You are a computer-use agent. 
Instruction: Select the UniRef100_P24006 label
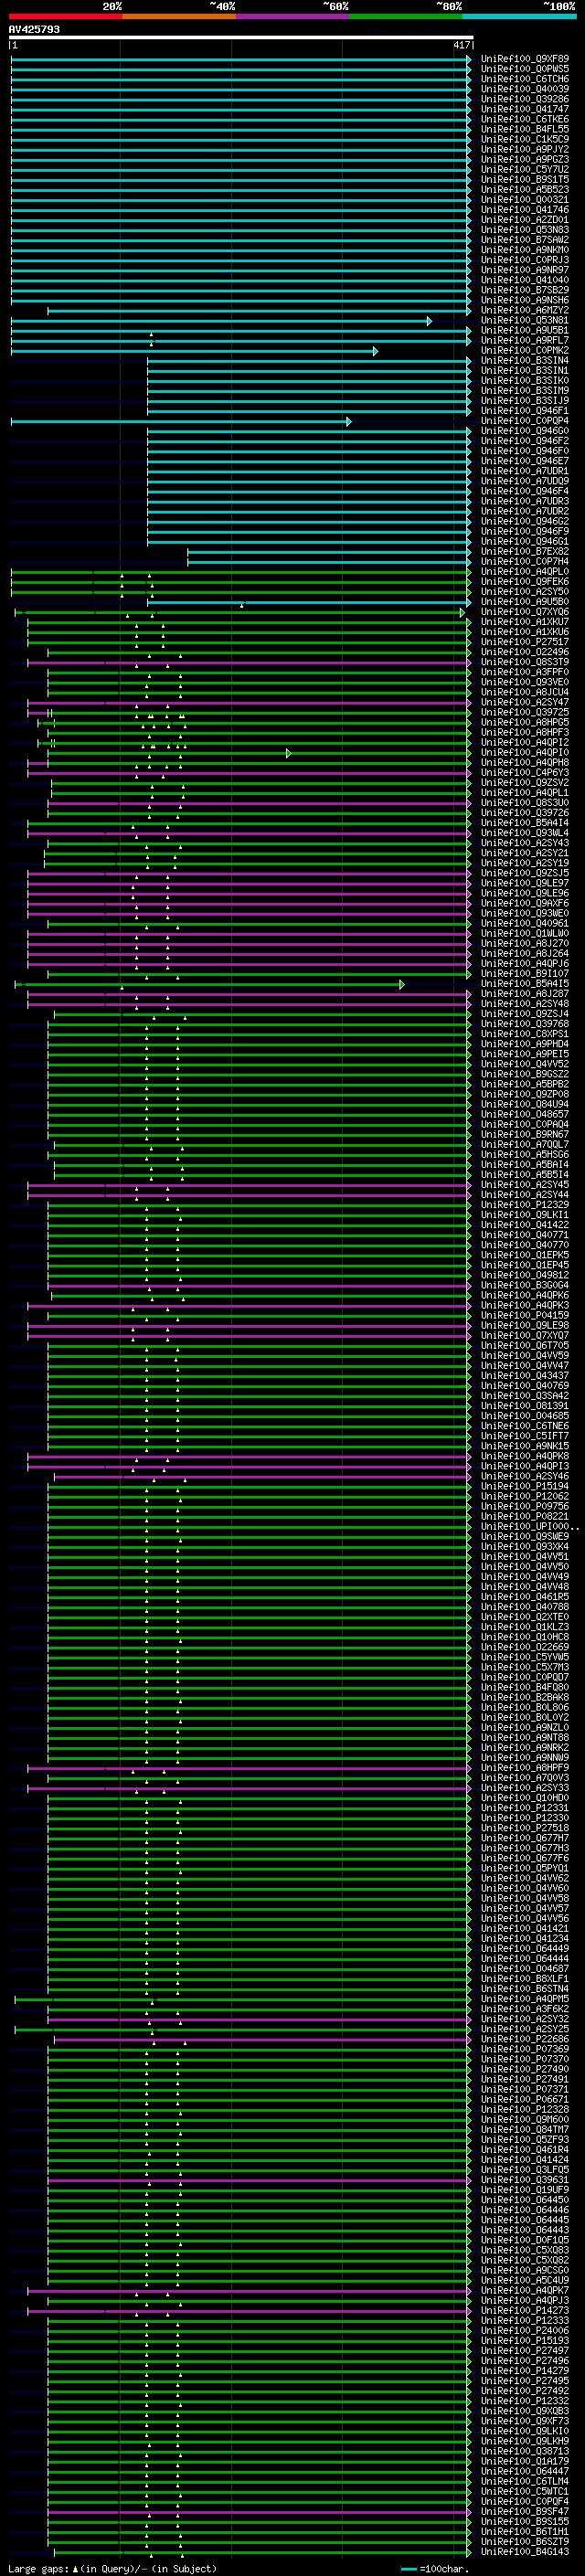click(x=525, y=2330)
